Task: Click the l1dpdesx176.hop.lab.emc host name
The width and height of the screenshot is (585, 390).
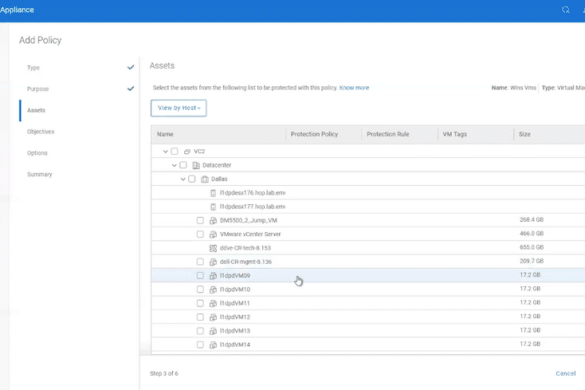Action: tap(253, 193)
